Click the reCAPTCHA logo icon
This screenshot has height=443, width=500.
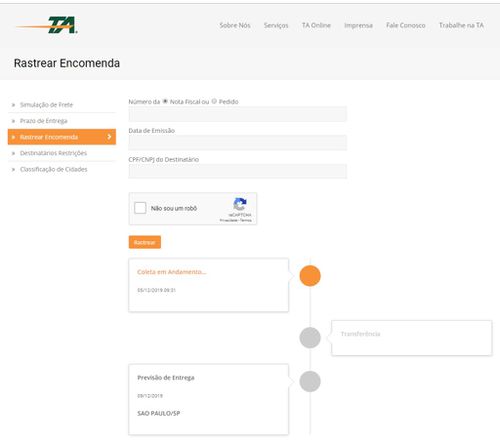[240, 204]
